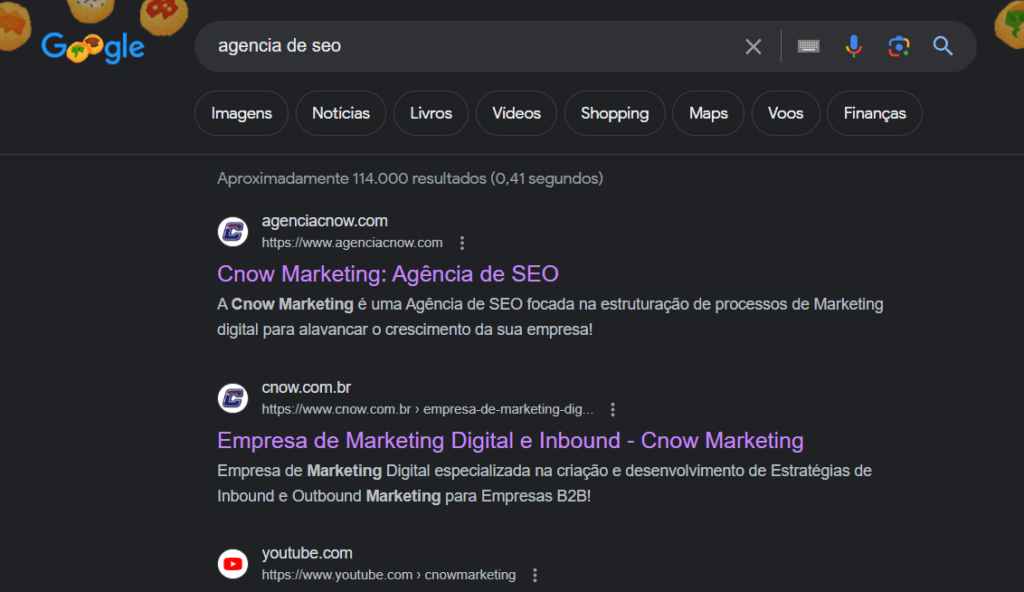The width and height of the screenshot is (1024, 592).
Task: Click the youtube.com cnowmarketing URL
Action: tap(389, 575)
